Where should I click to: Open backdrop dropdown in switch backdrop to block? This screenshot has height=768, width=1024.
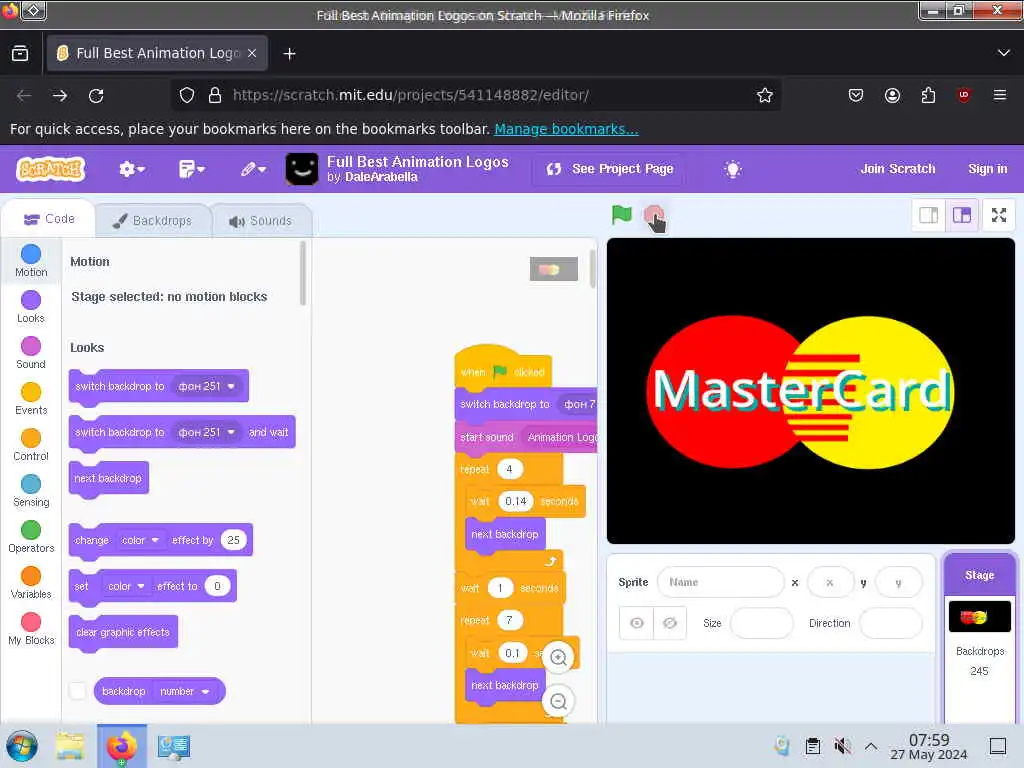[x=206, y=386]
